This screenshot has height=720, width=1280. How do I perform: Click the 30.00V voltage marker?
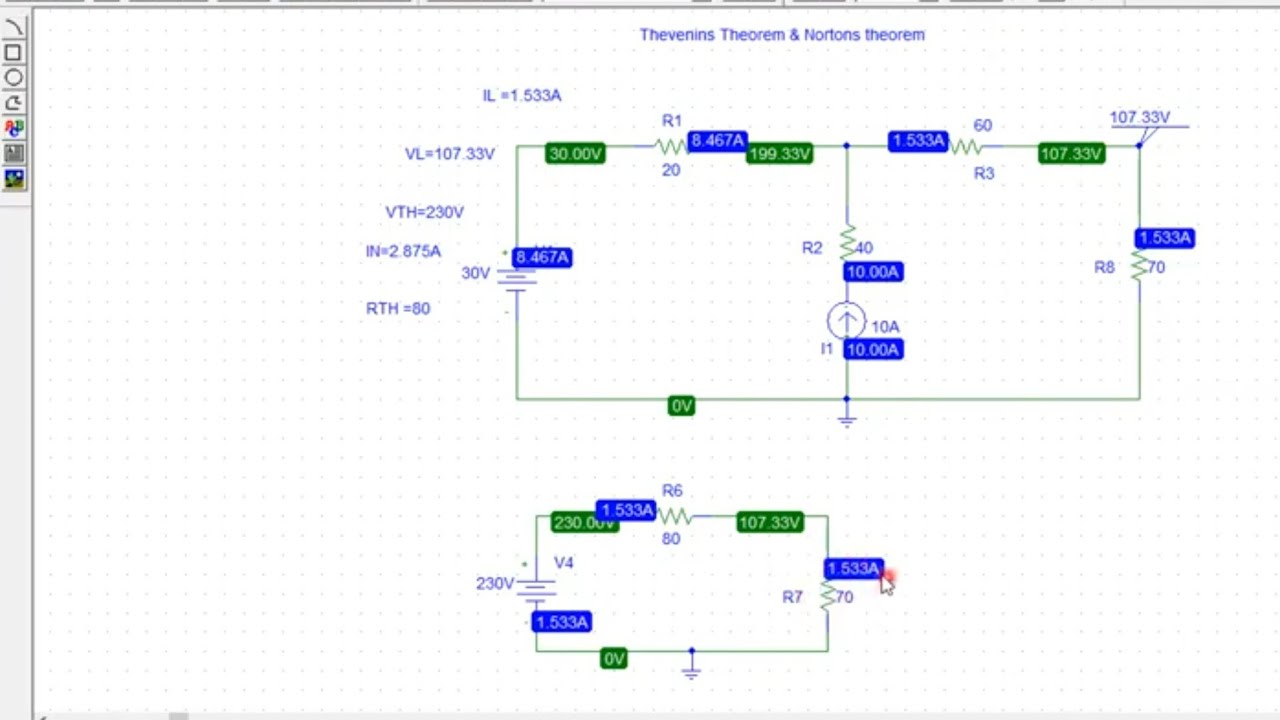coord(575,153)
